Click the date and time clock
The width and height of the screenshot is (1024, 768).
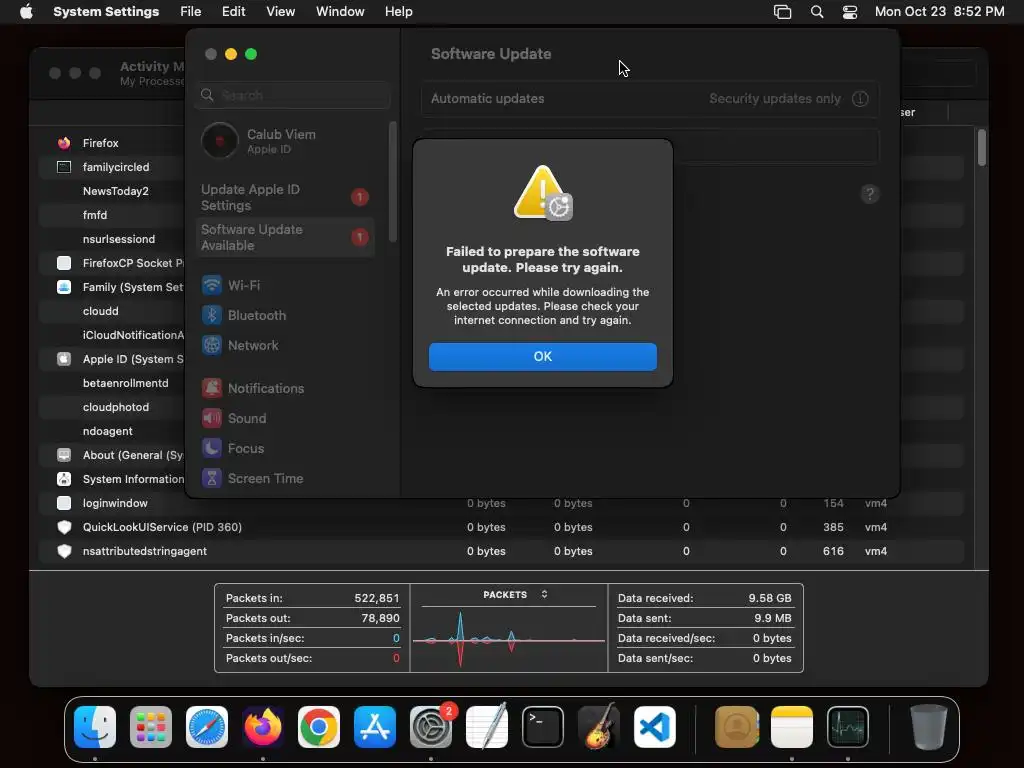(939, 12)
